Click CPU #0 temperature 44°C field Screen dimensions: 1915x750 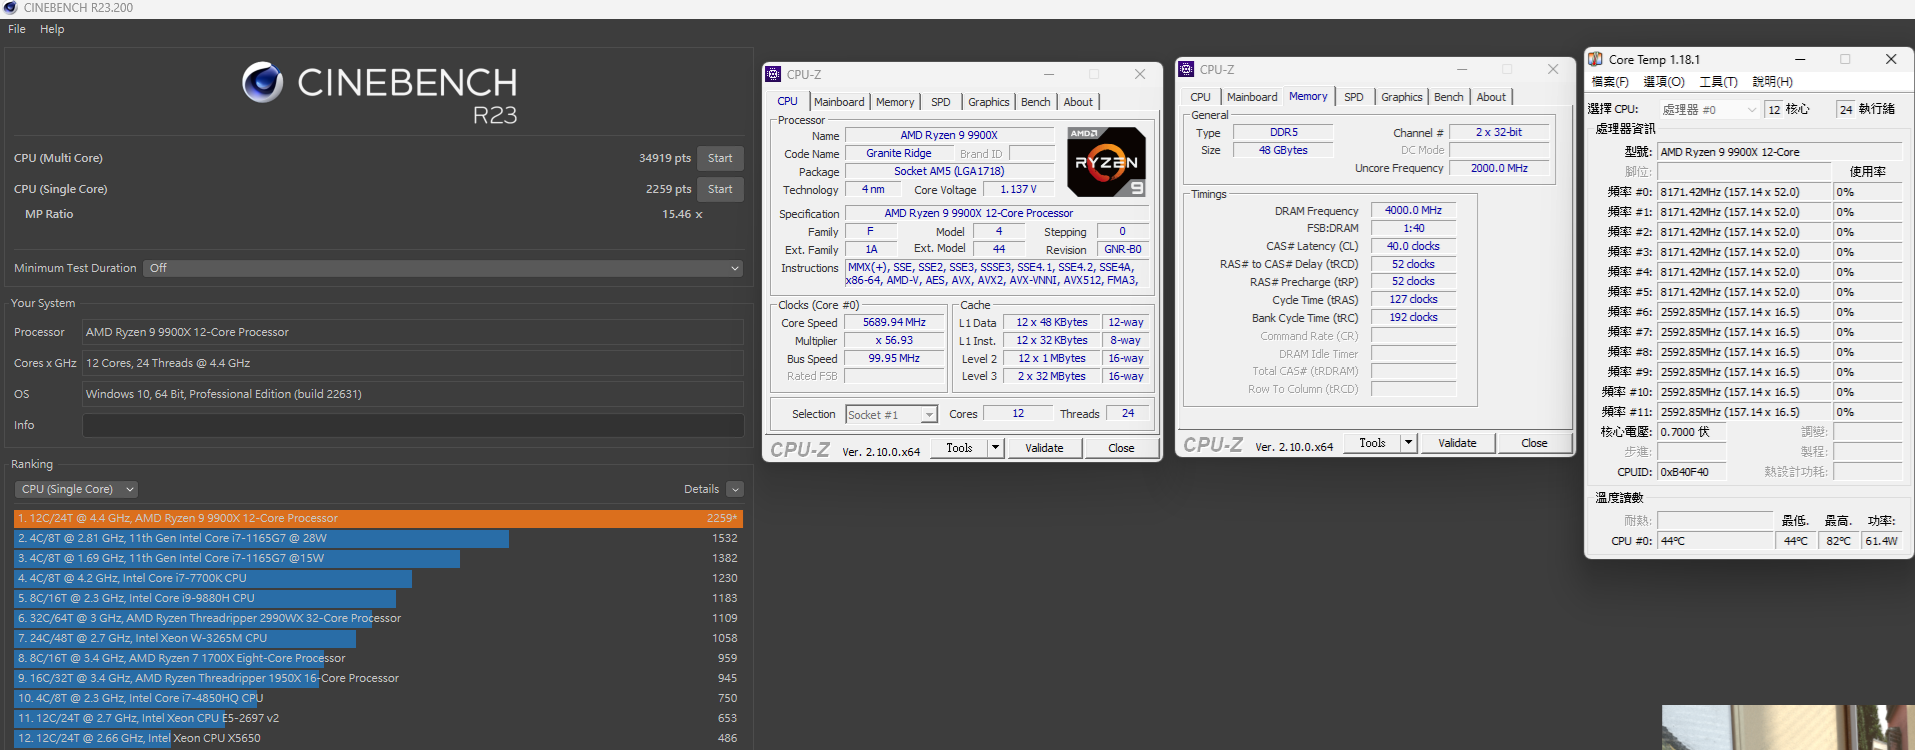(x=1715, y=541)
